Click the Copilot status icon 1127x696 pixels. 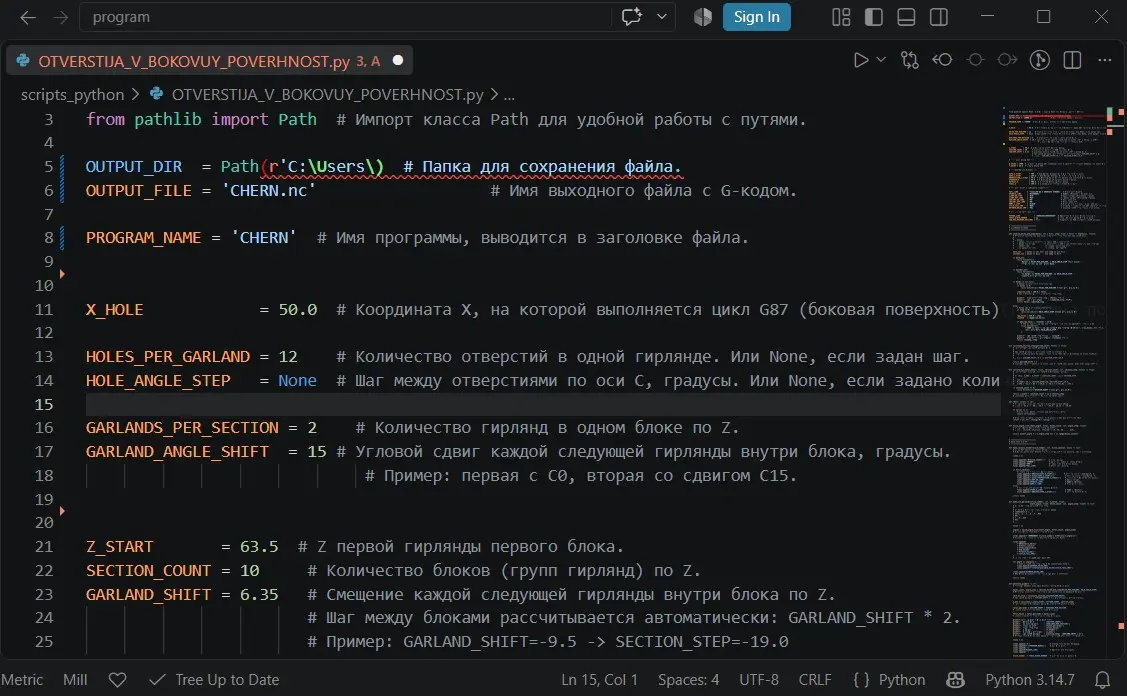pos(955,679)
